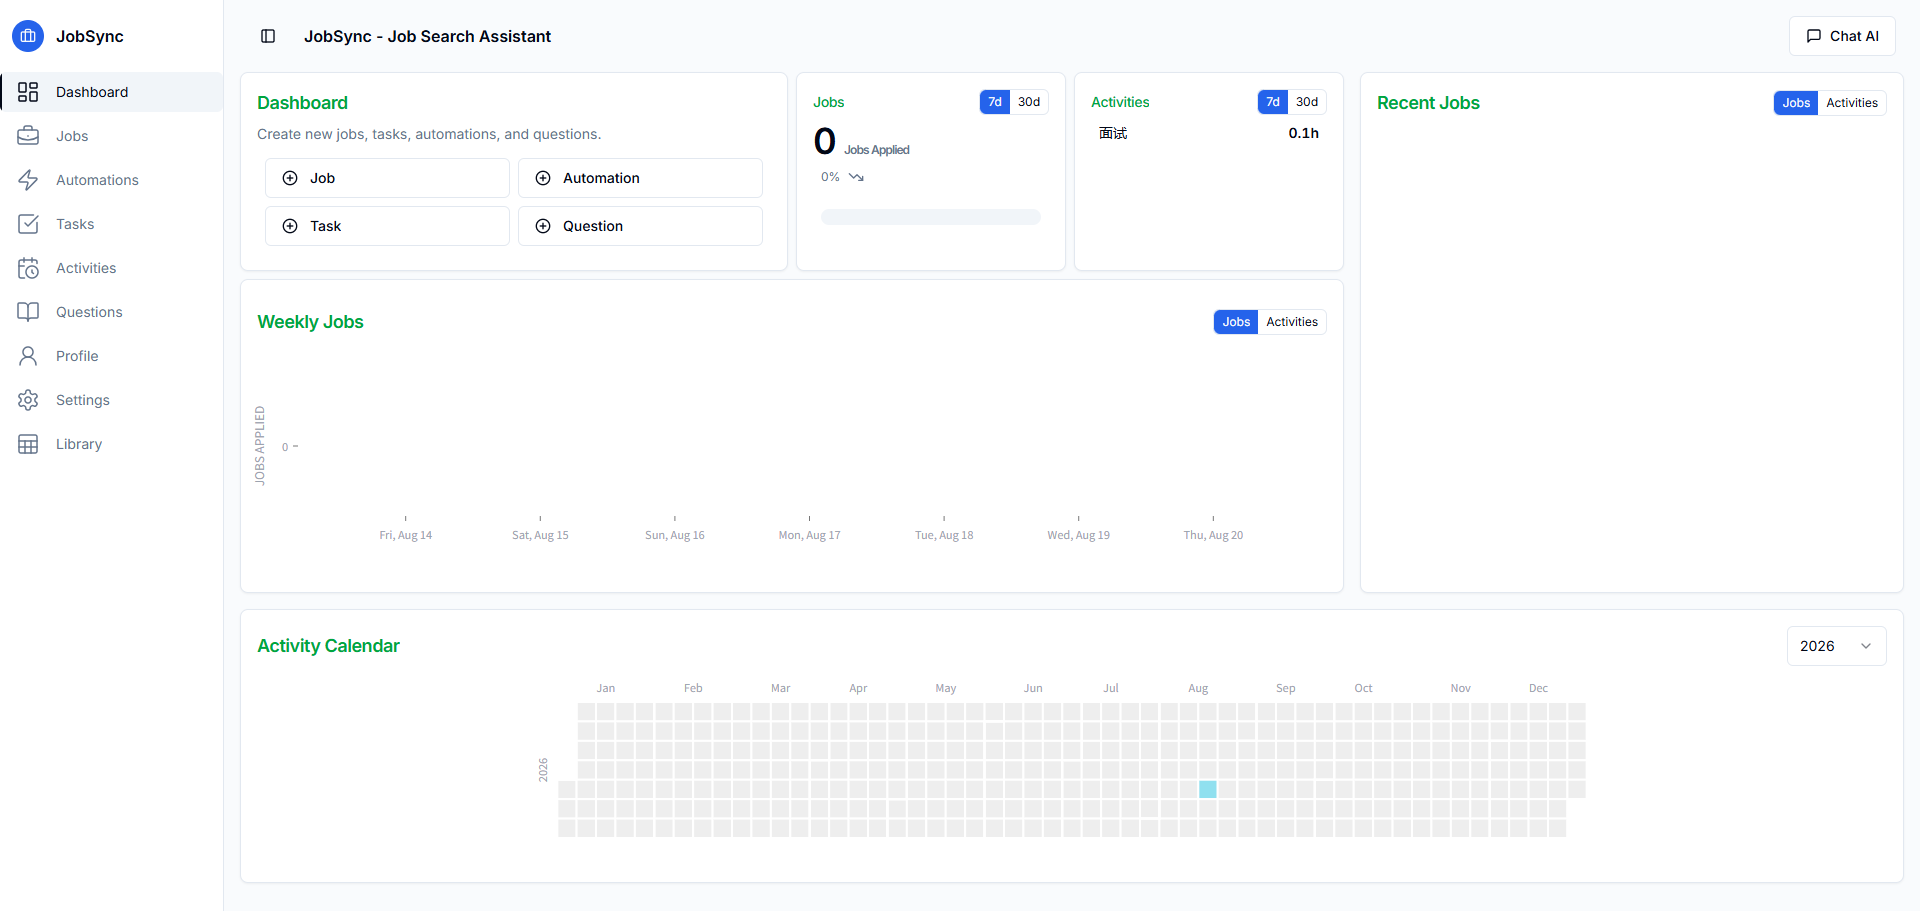Show Jobs in Recent Jobs panel
This screenshot has height=911, width=1920.
1796,103
